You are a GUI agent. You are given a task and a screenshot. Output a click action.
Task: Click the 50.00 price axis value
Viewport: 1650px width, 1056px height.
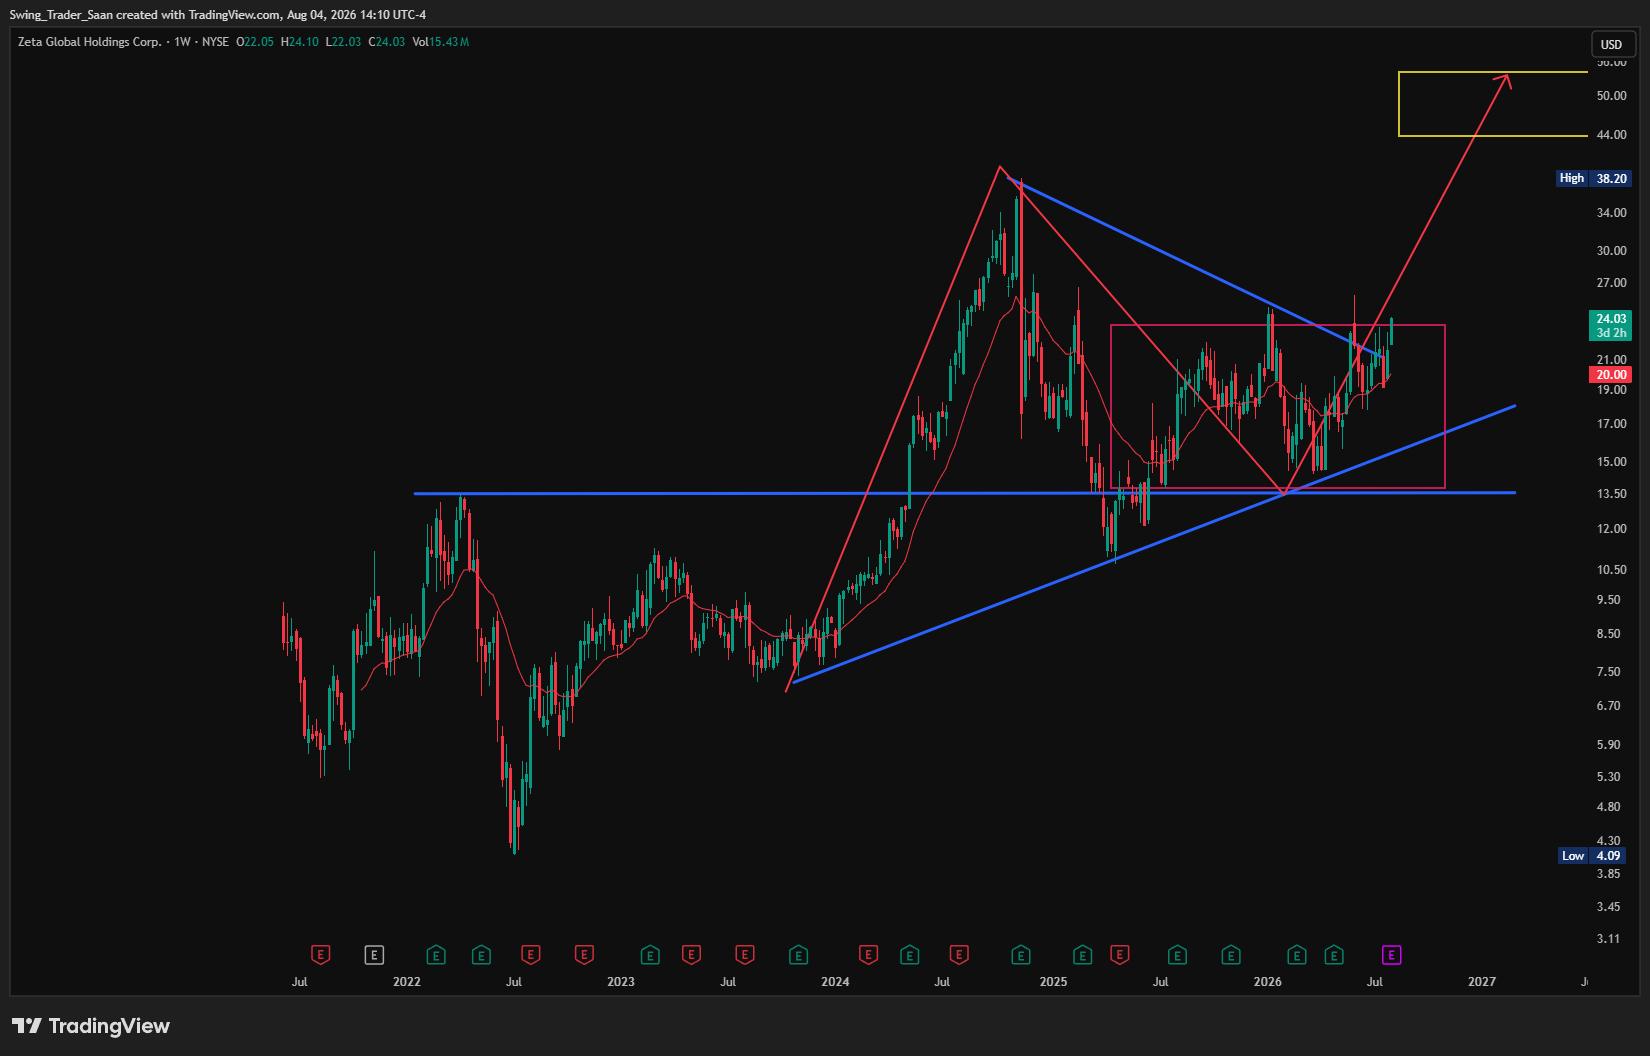coord(1611,96)
